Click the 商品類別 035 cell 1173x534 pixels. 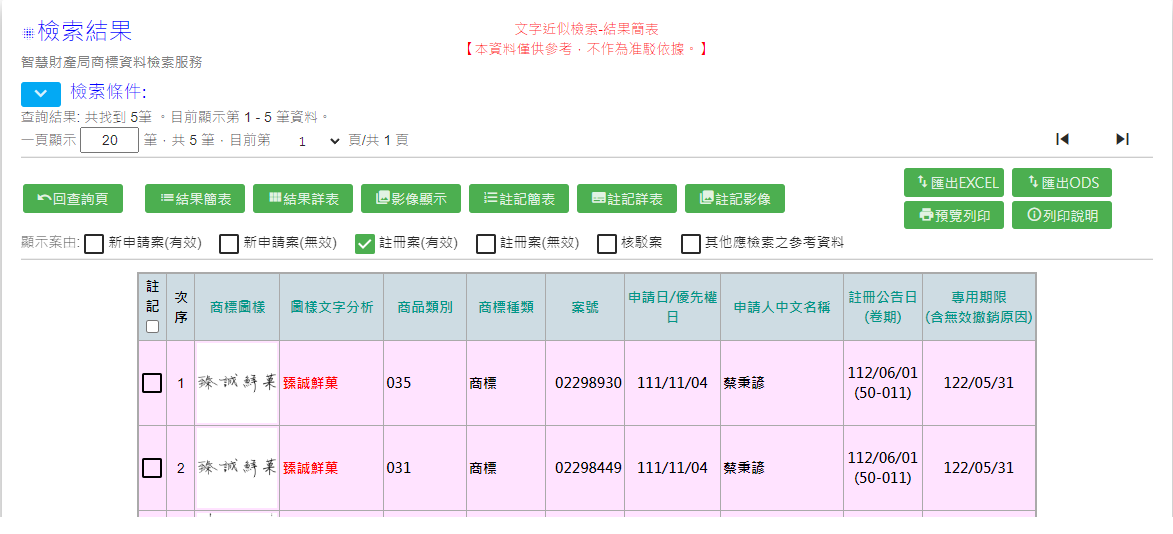(425, 383)
